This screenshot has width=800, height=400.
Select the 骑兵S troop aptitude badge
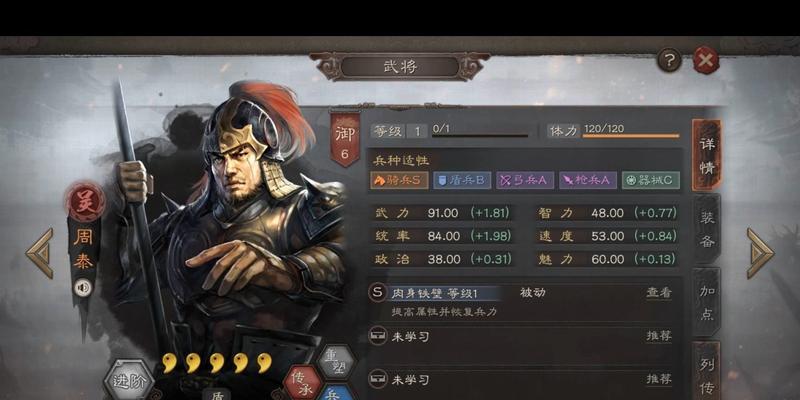point(399,180)
